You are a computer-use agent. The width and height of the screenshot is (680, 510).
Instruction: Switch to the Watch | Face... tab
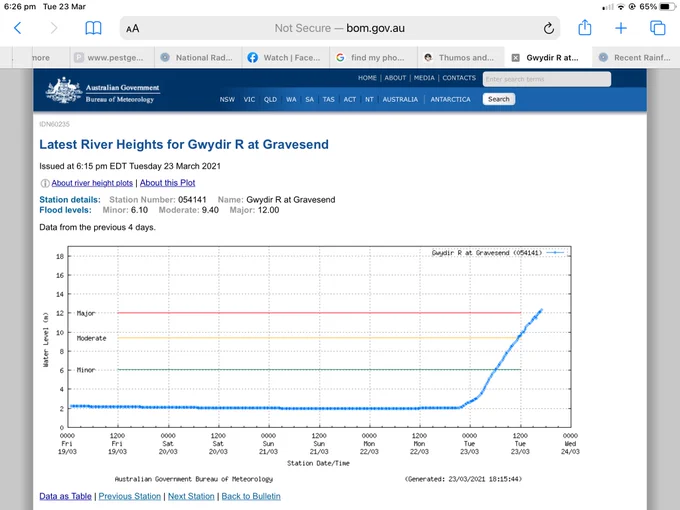[285, 58]
